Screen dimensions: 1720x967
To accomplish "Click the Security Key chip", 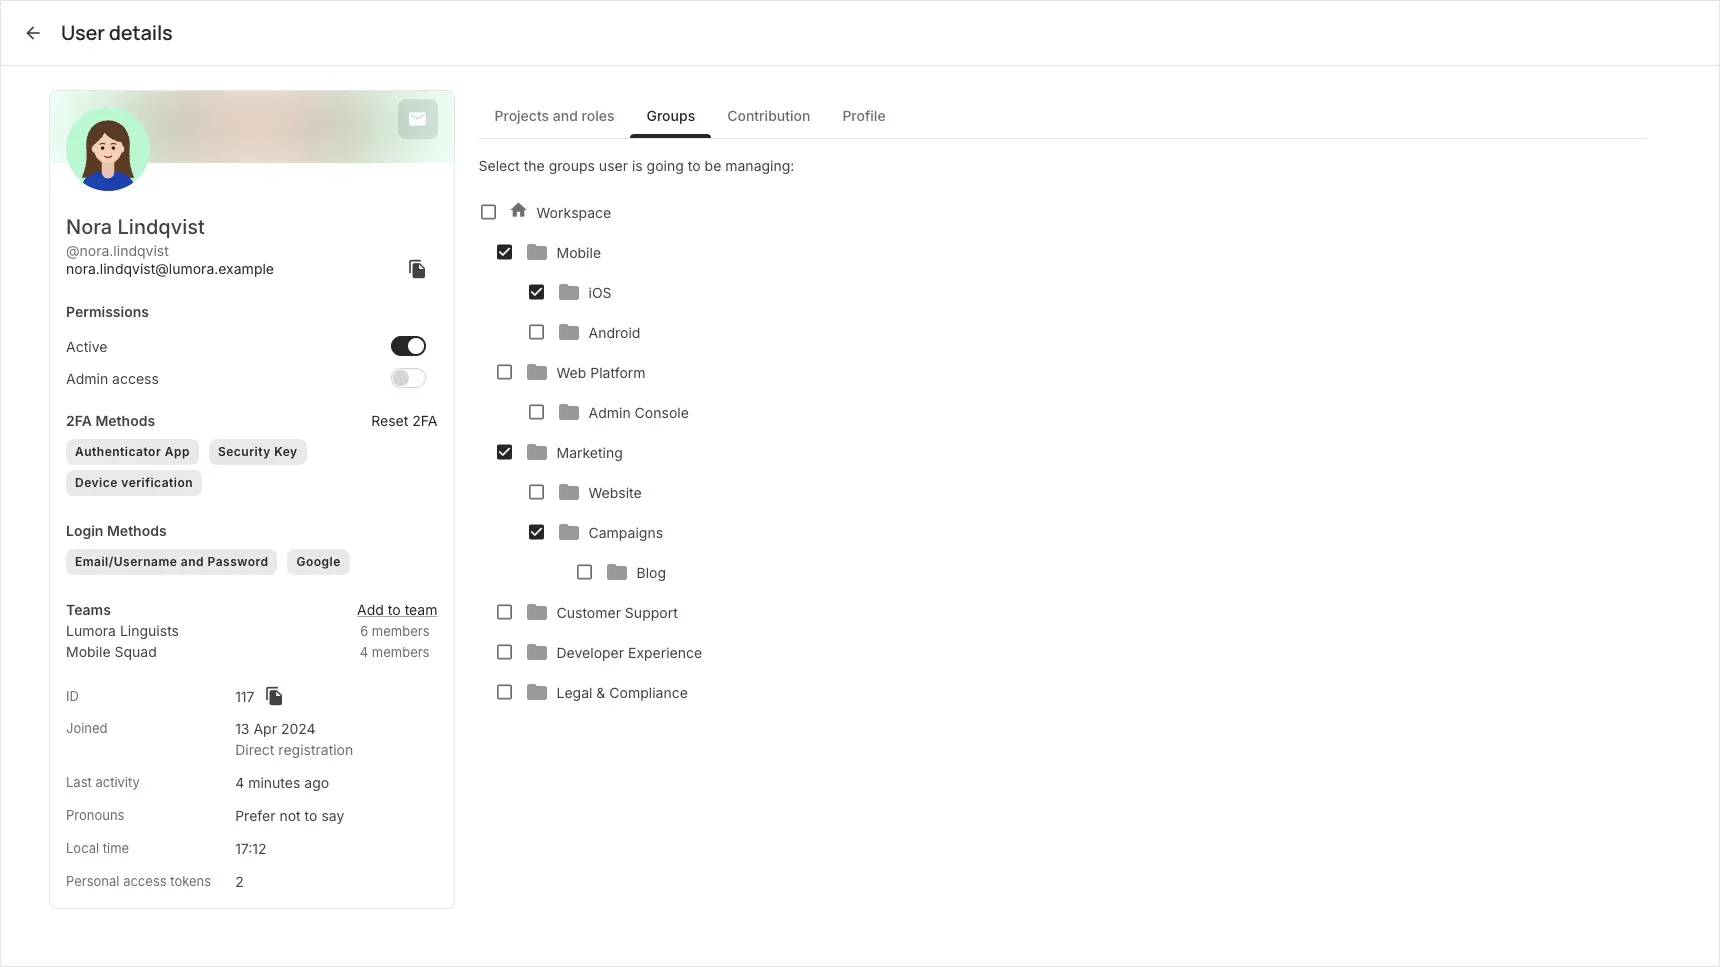I will pyautogui.click(x=257, y=452).
